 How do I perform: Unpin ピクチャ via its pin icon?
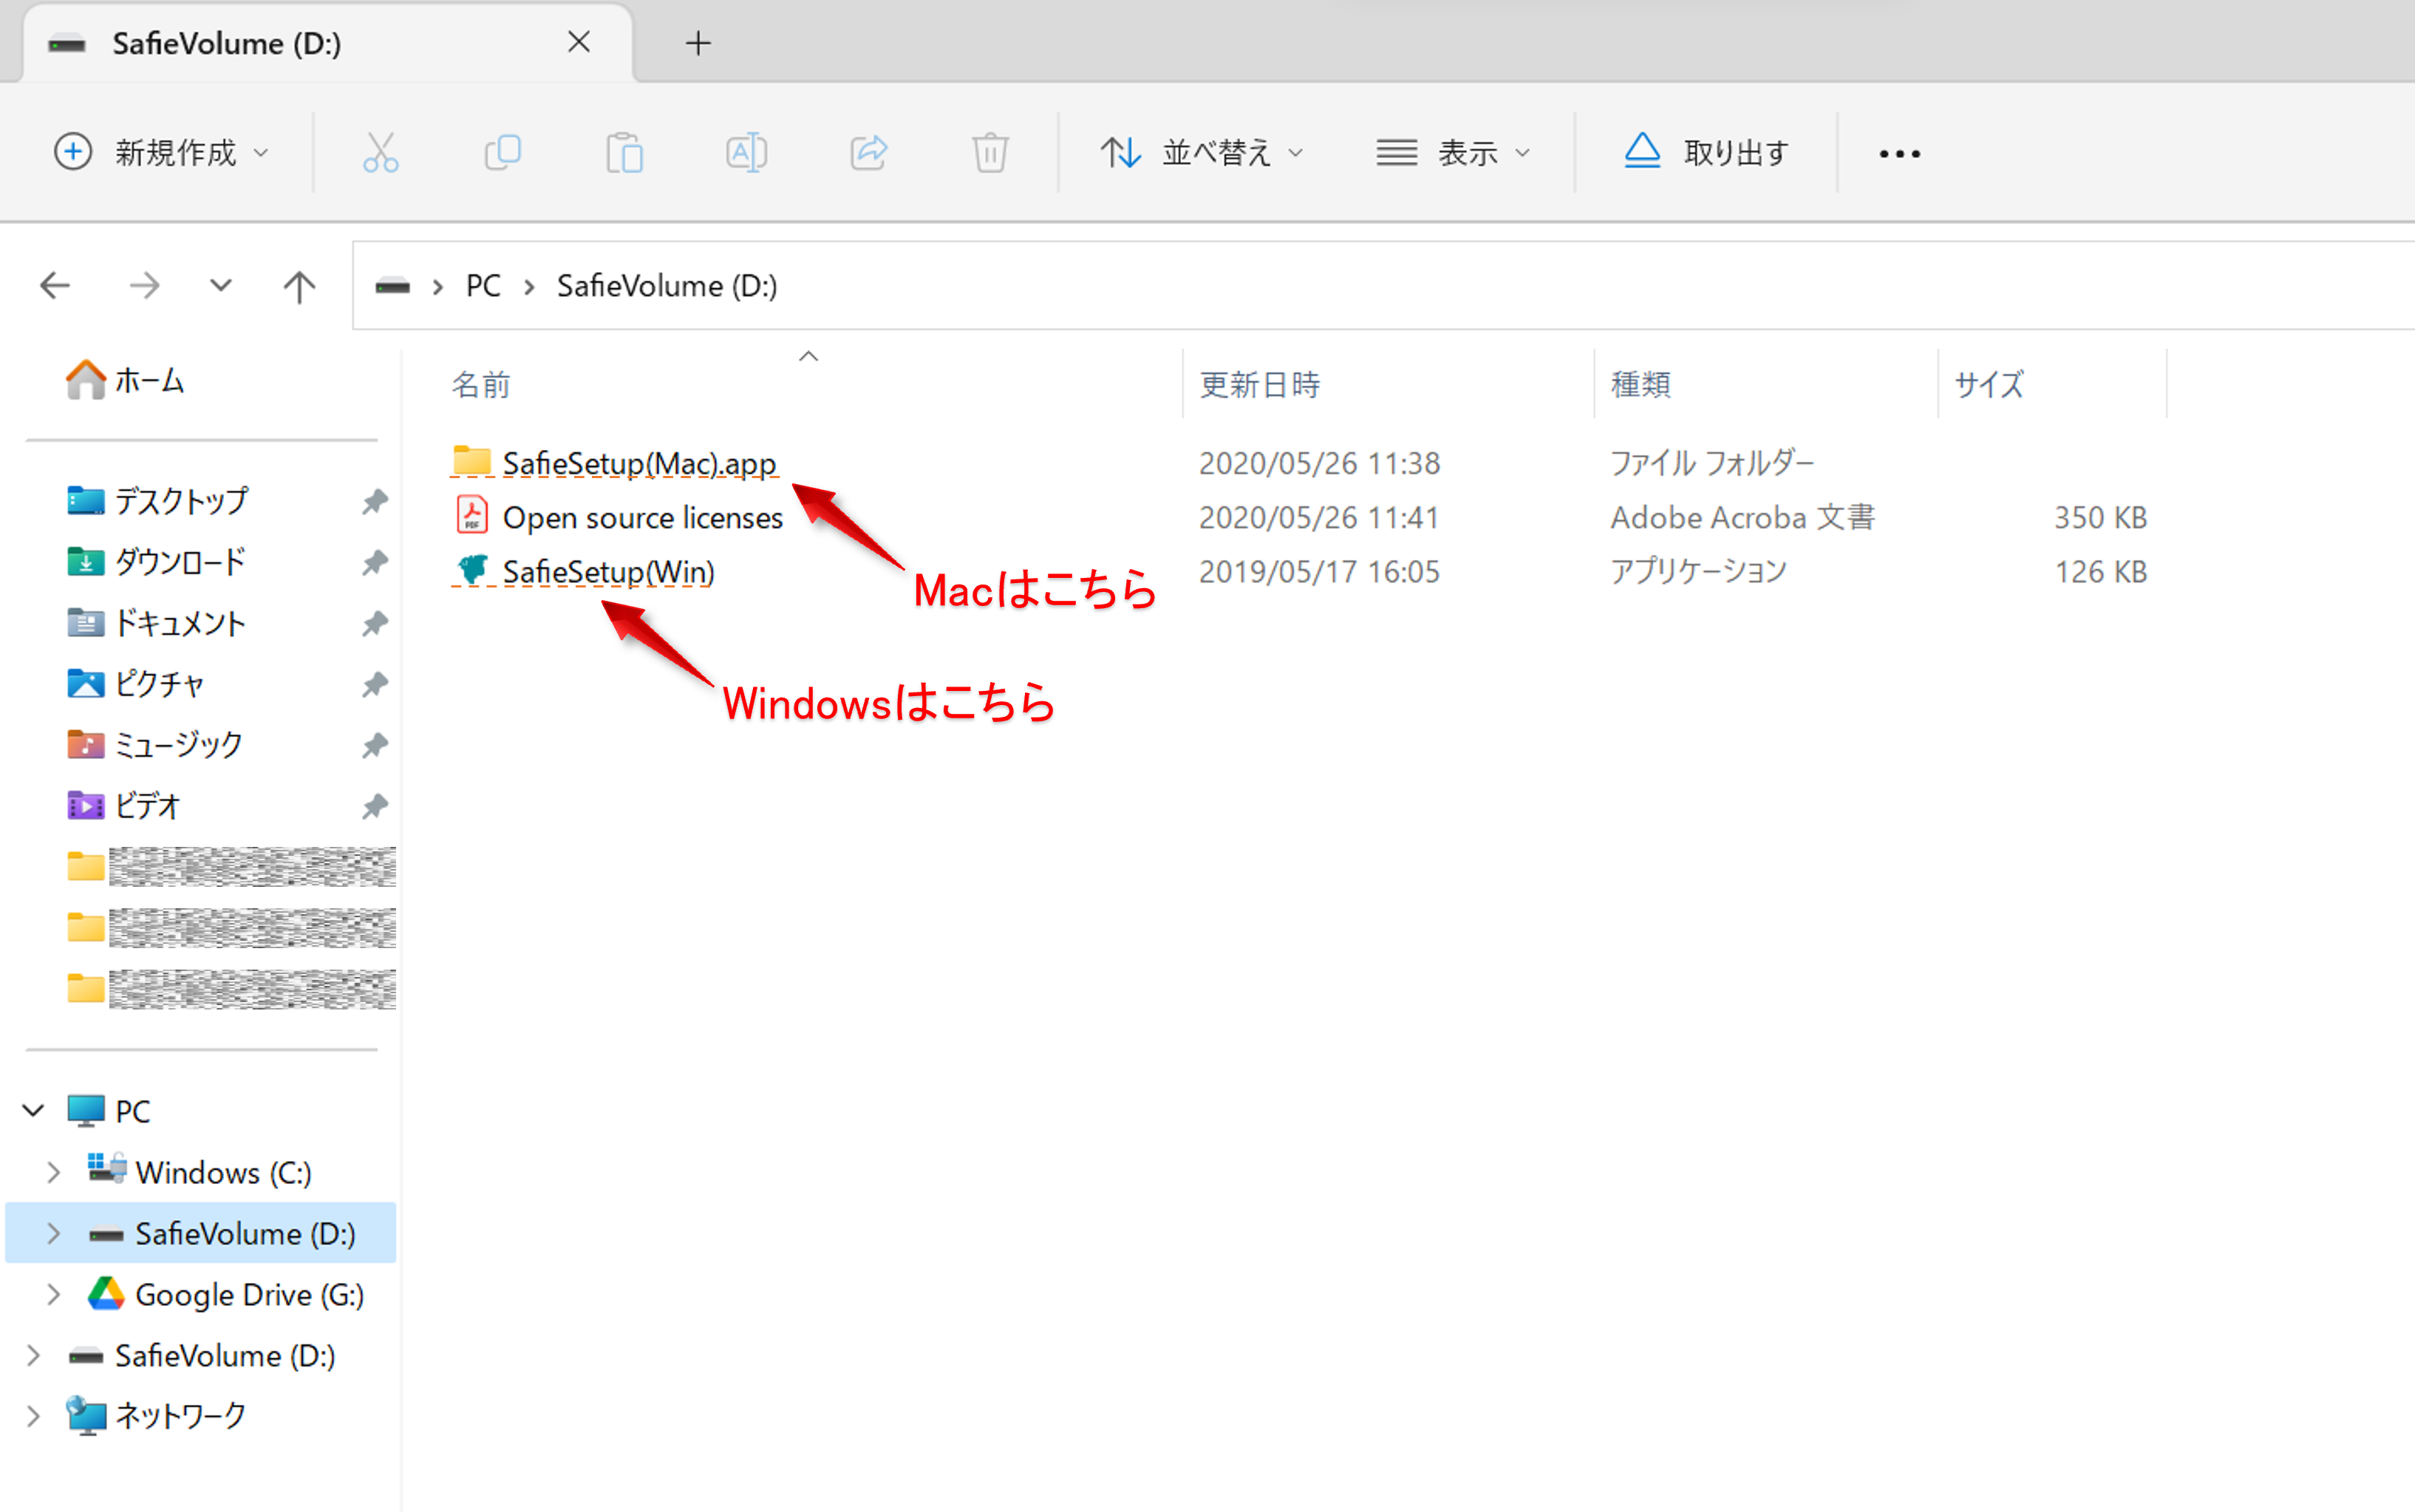point(374,685)
